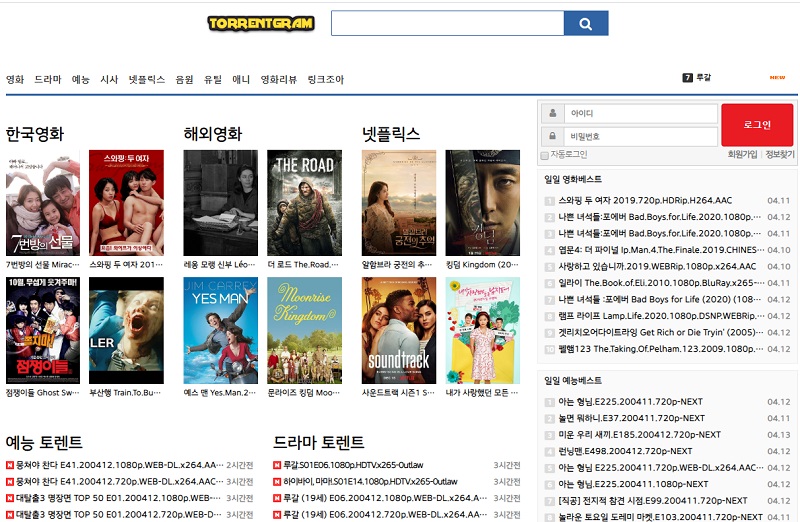Open the 레옹 모랭 신부 poster
Screen dimensions: 800x522
[220, 203]
